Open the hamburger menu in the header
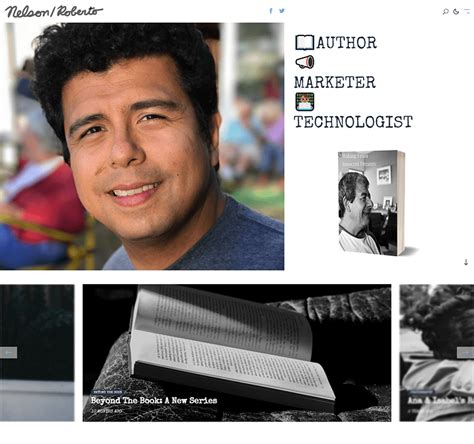 point(467,11)
